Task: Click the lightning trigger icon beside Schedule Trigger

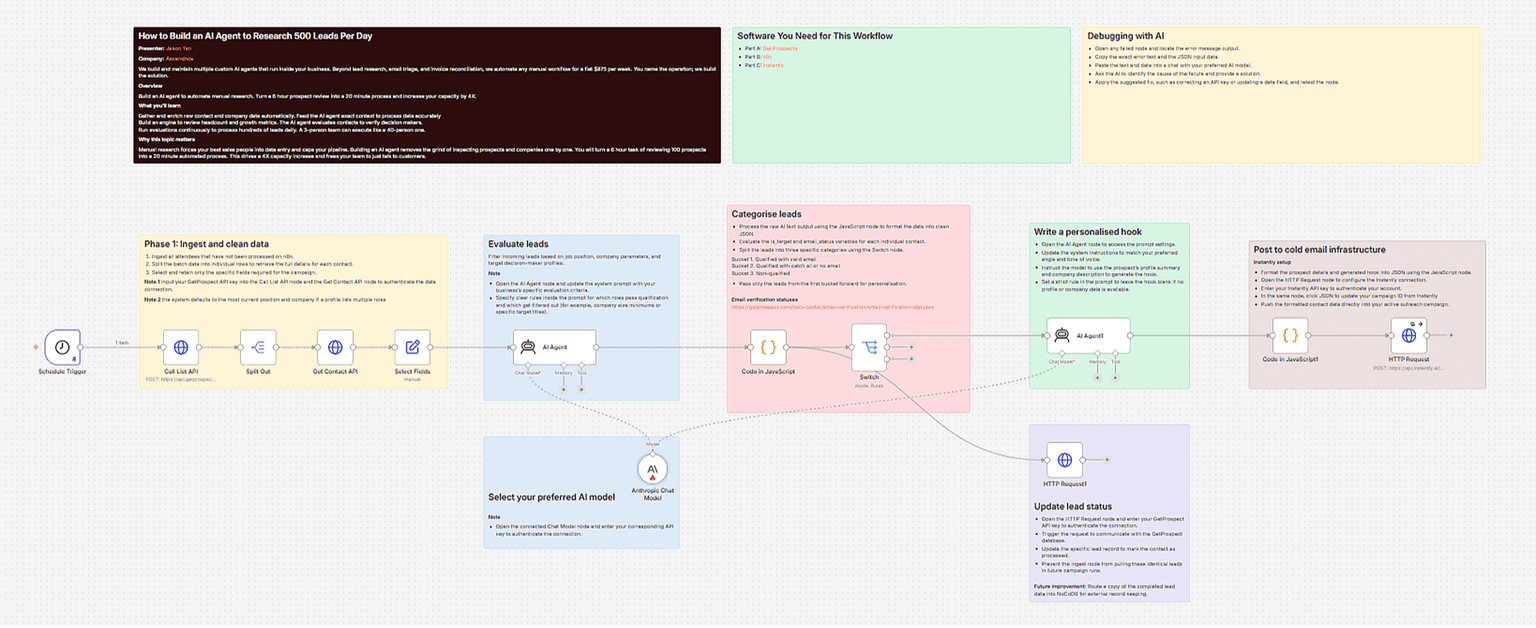Action: tap(36, 347)
